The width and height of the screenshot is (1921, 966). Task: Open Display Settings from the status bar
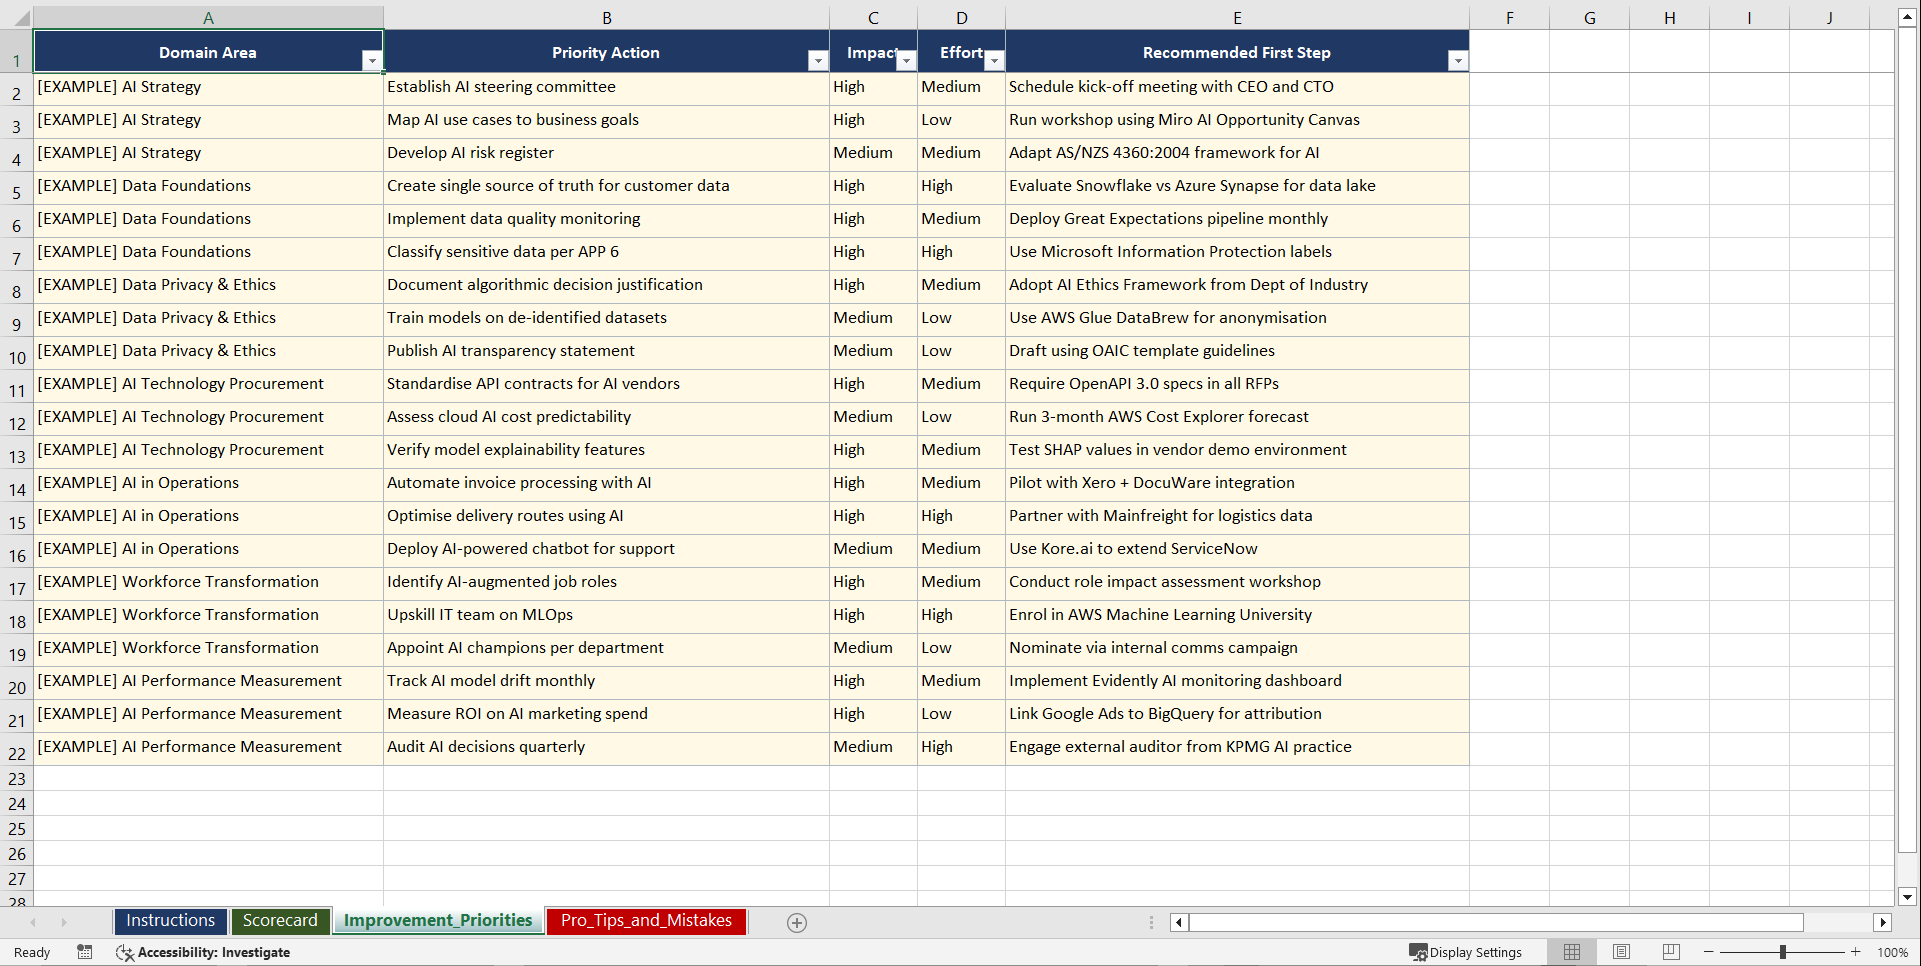(1466, 952)
